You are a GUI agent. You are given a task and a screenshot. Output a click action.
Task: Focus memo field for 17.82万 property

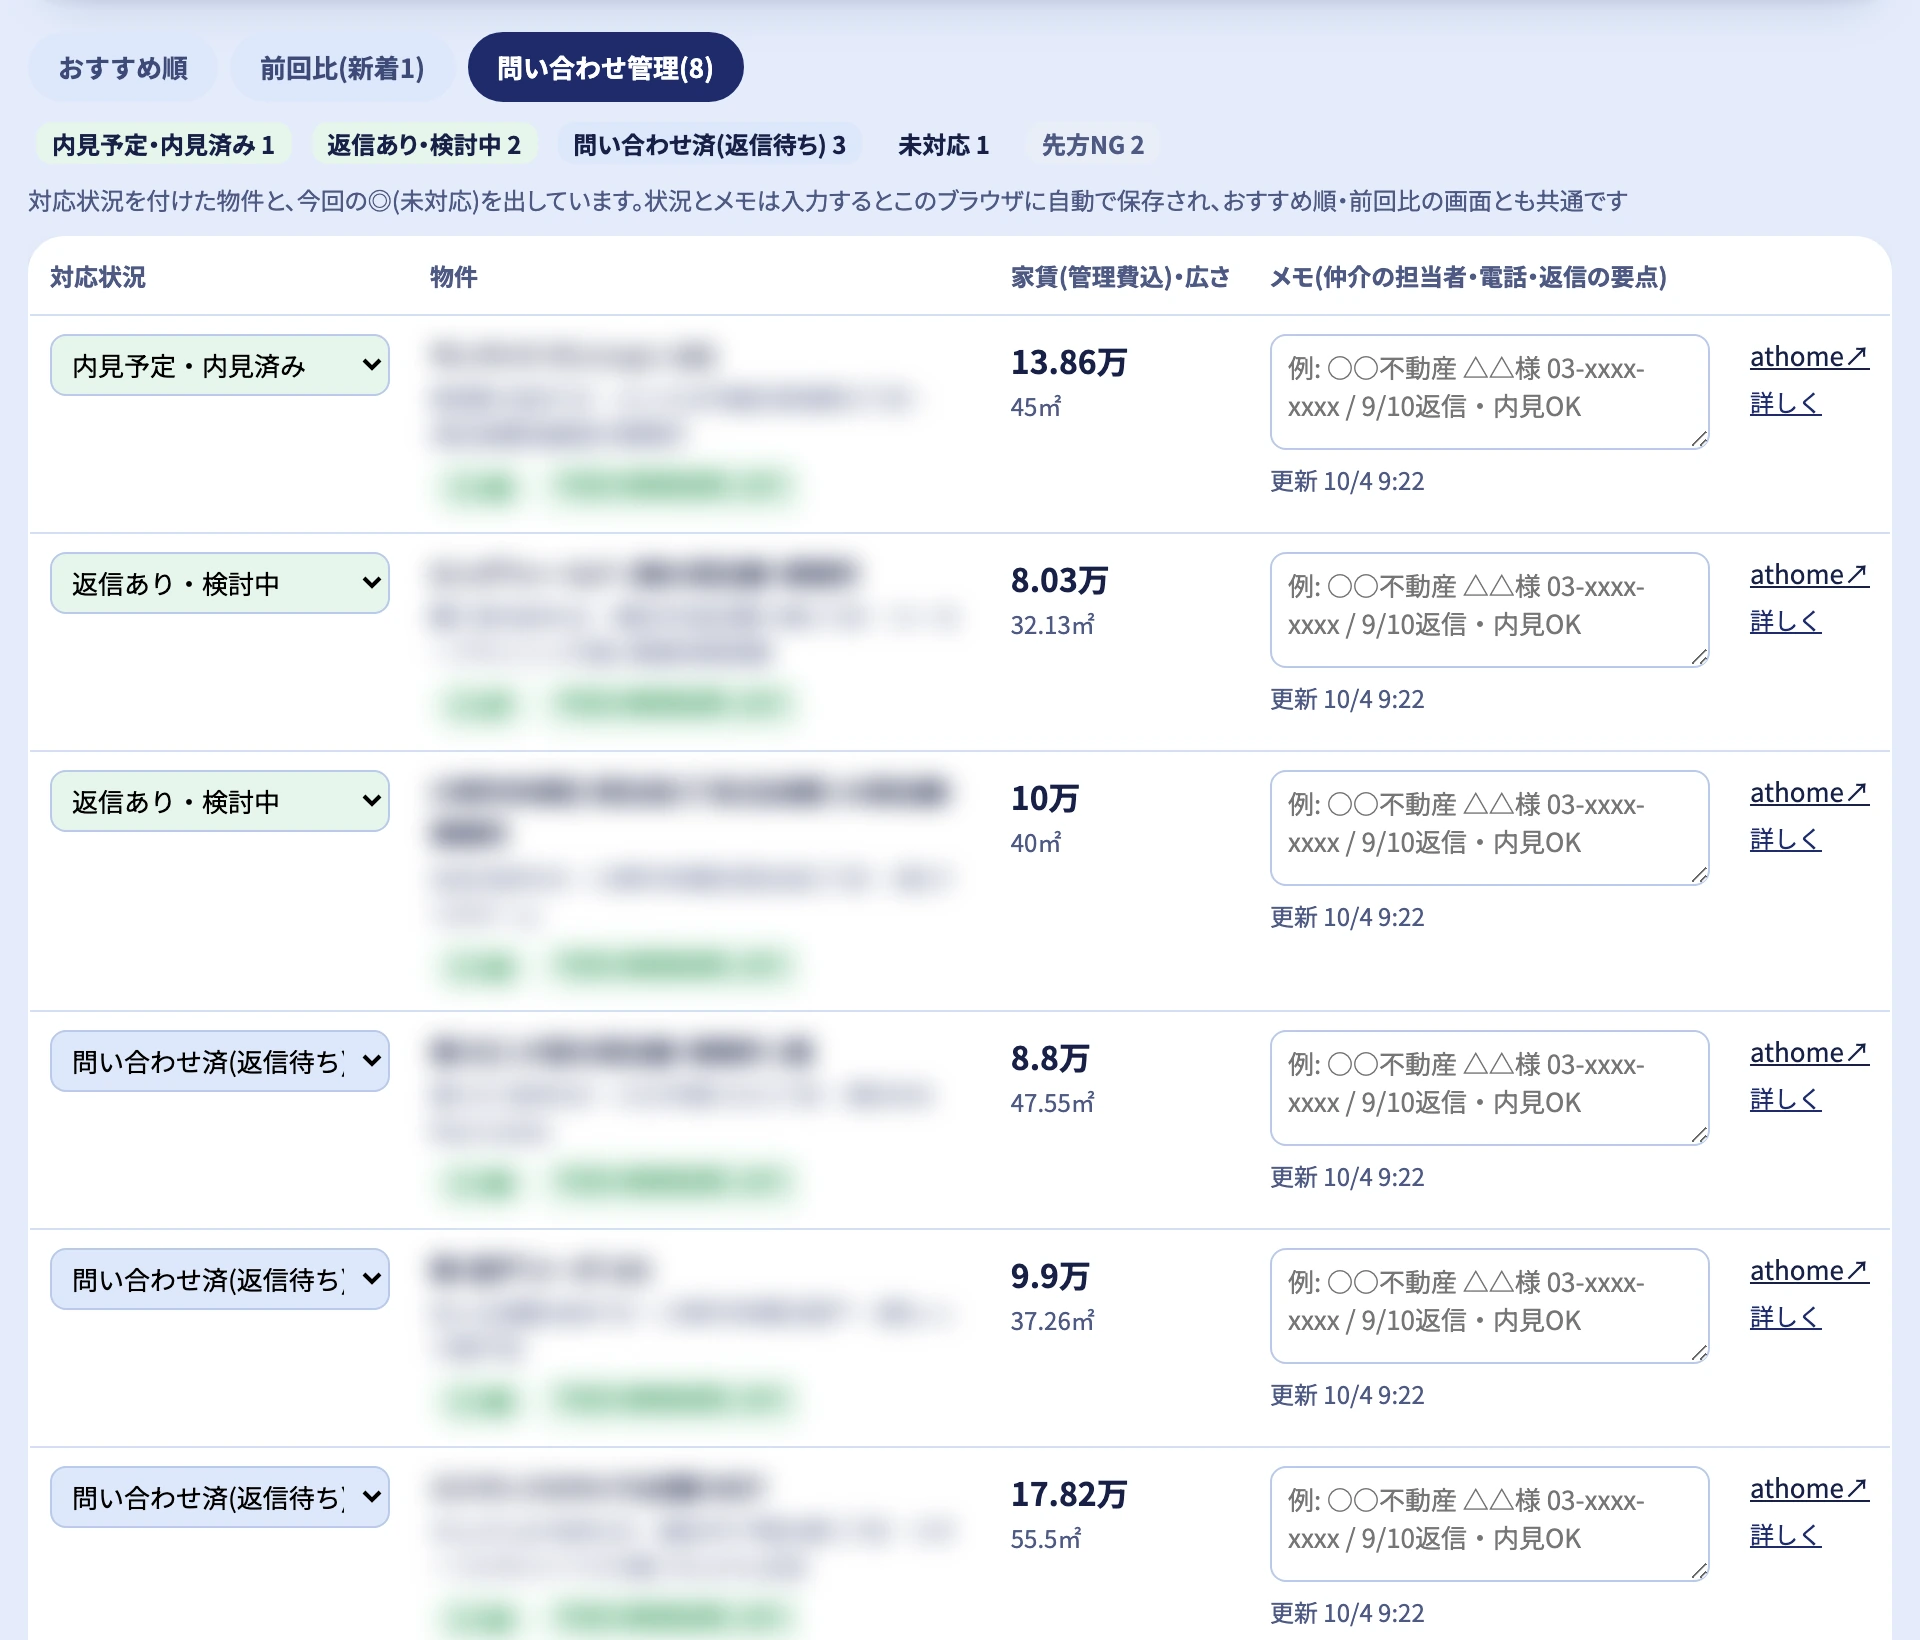(1490, 1524)
